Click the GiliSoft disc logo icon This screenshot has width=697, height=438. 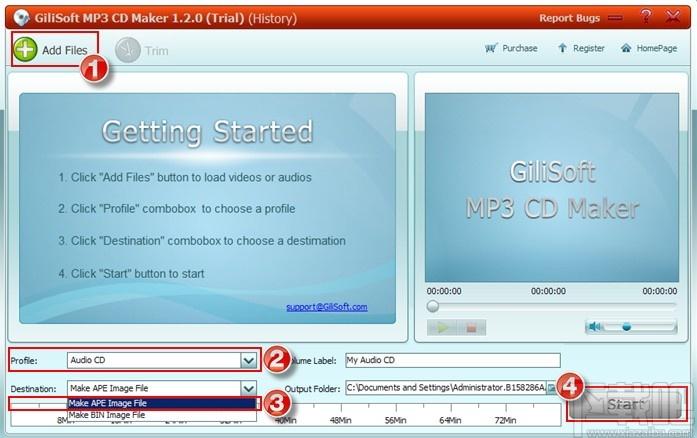[21, 18]
